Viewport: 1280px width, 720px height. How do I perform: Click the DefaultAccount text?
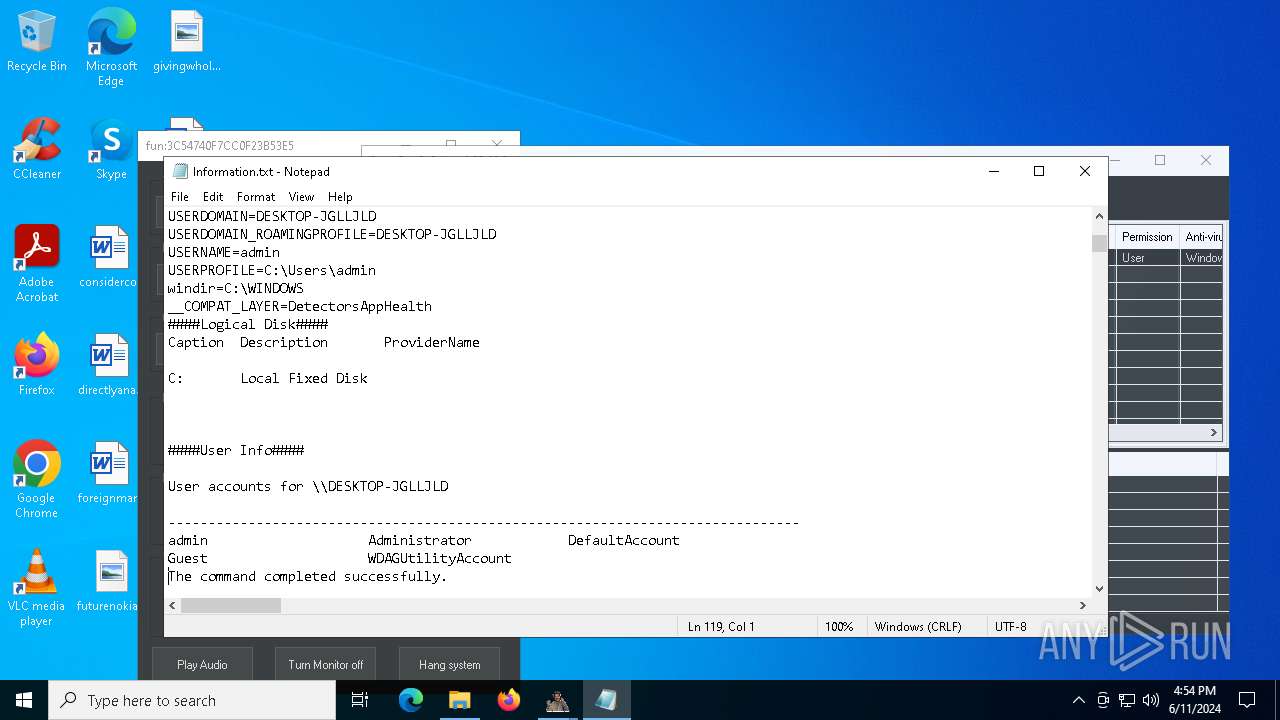coord(624,540)
